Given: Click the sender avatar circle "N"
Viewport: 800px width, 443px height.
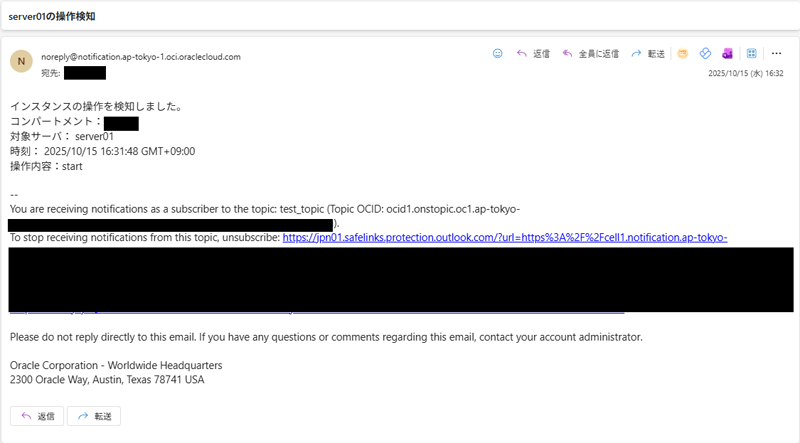Looking at the screenshot, I should [x=21, y=62].
